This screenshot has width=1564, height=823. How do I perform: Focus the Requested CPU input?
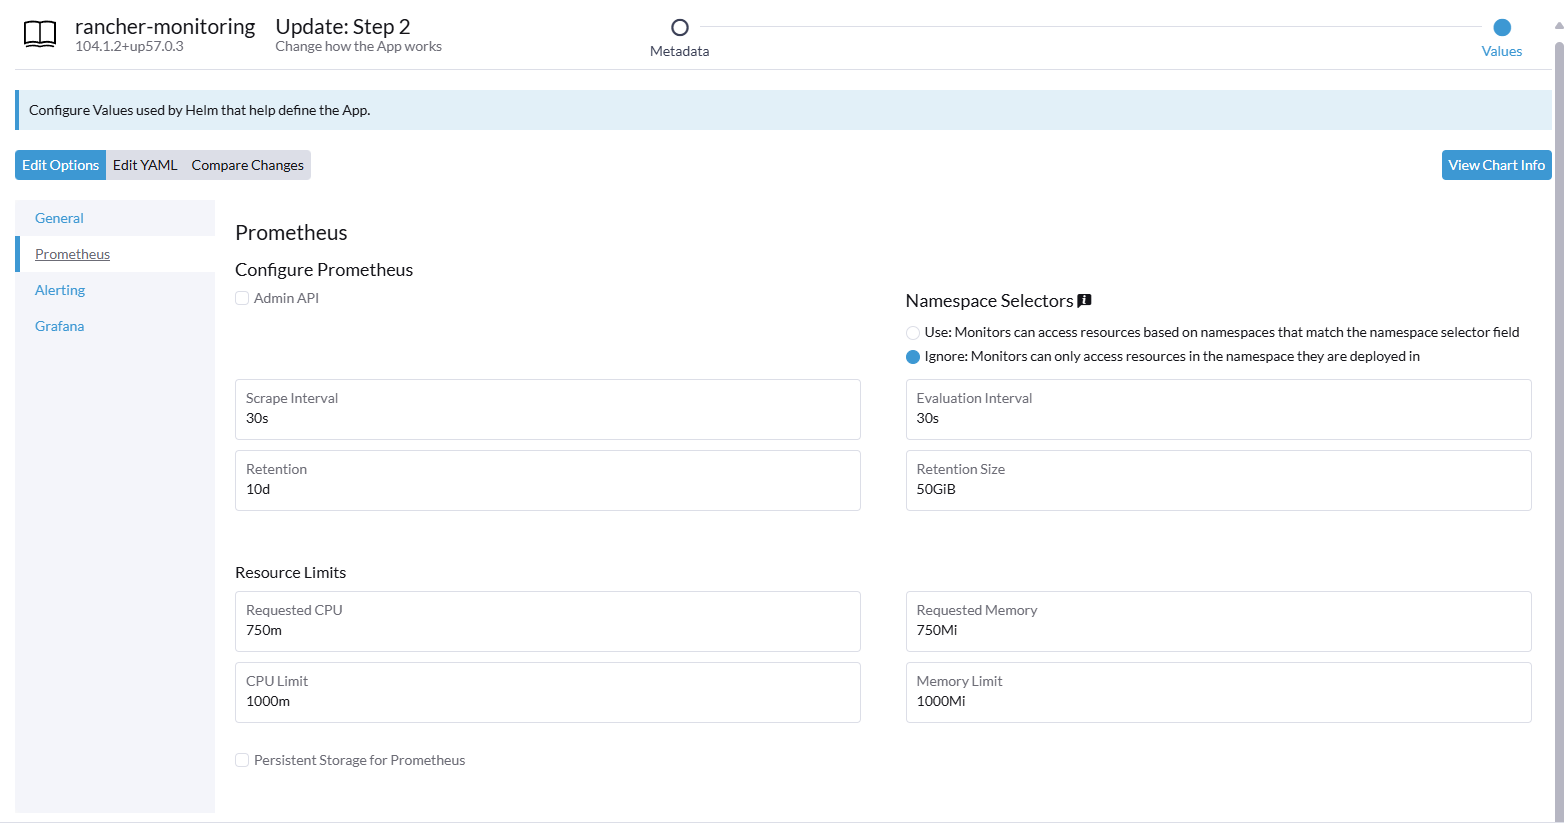pos(547,630)
